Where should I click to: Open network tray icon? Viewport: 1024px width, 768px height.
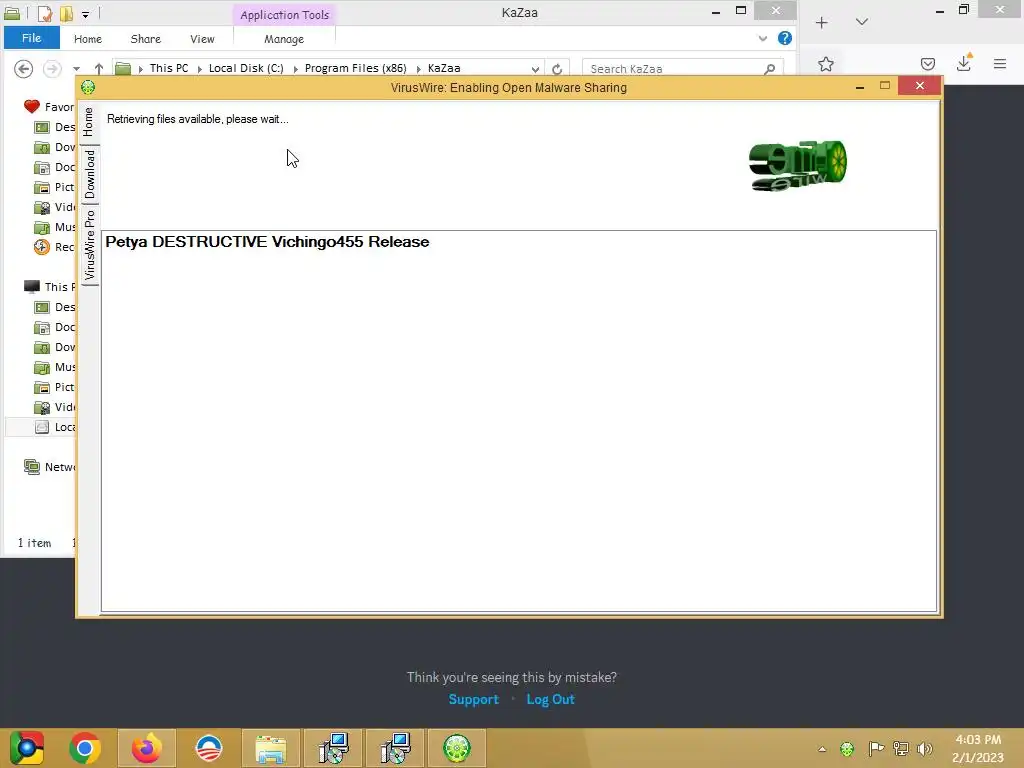point(901,748)
